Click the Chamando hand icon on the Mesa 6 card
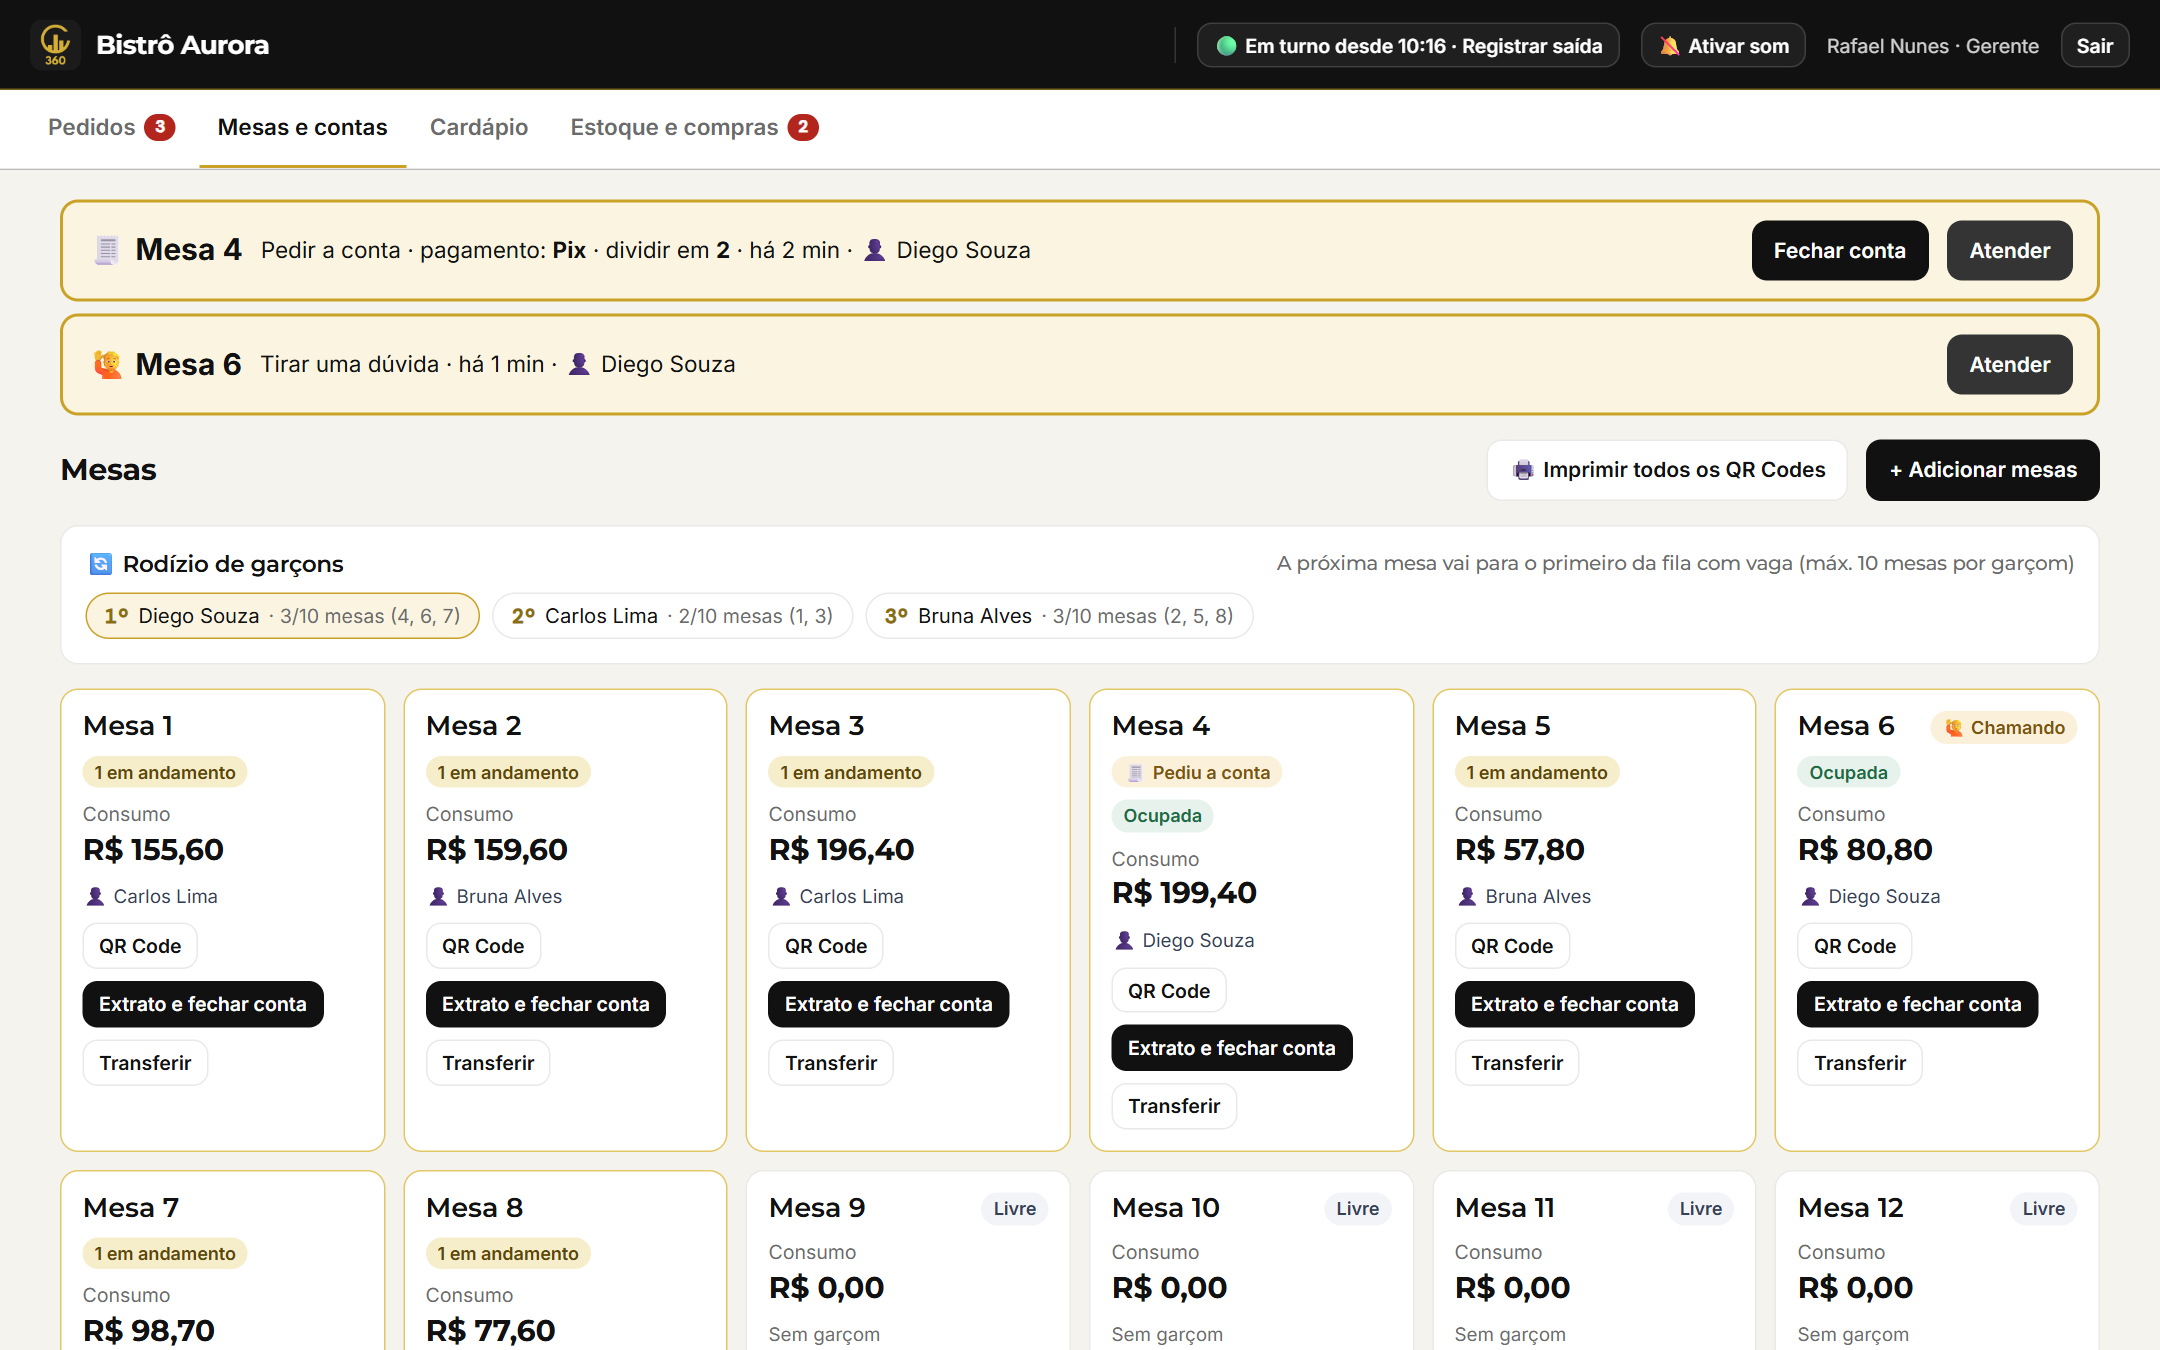2160x1350 pixels. tap(1954, 728)
